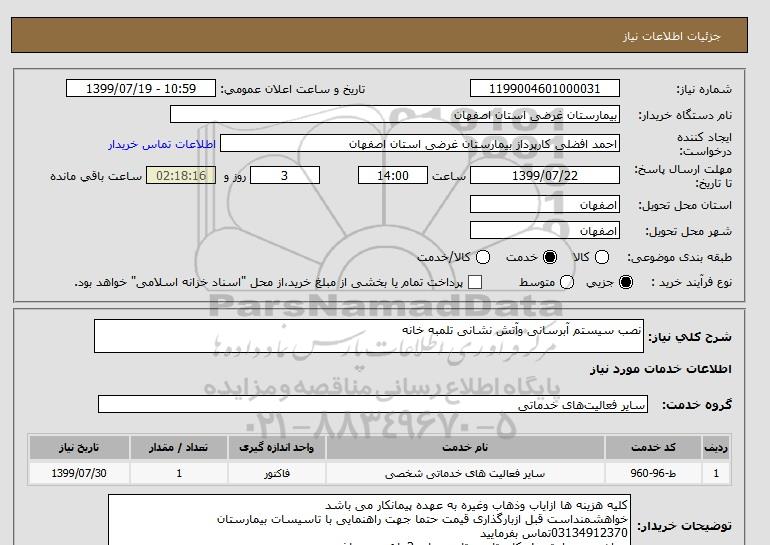Select the خدمت radio button

[550, 257]
